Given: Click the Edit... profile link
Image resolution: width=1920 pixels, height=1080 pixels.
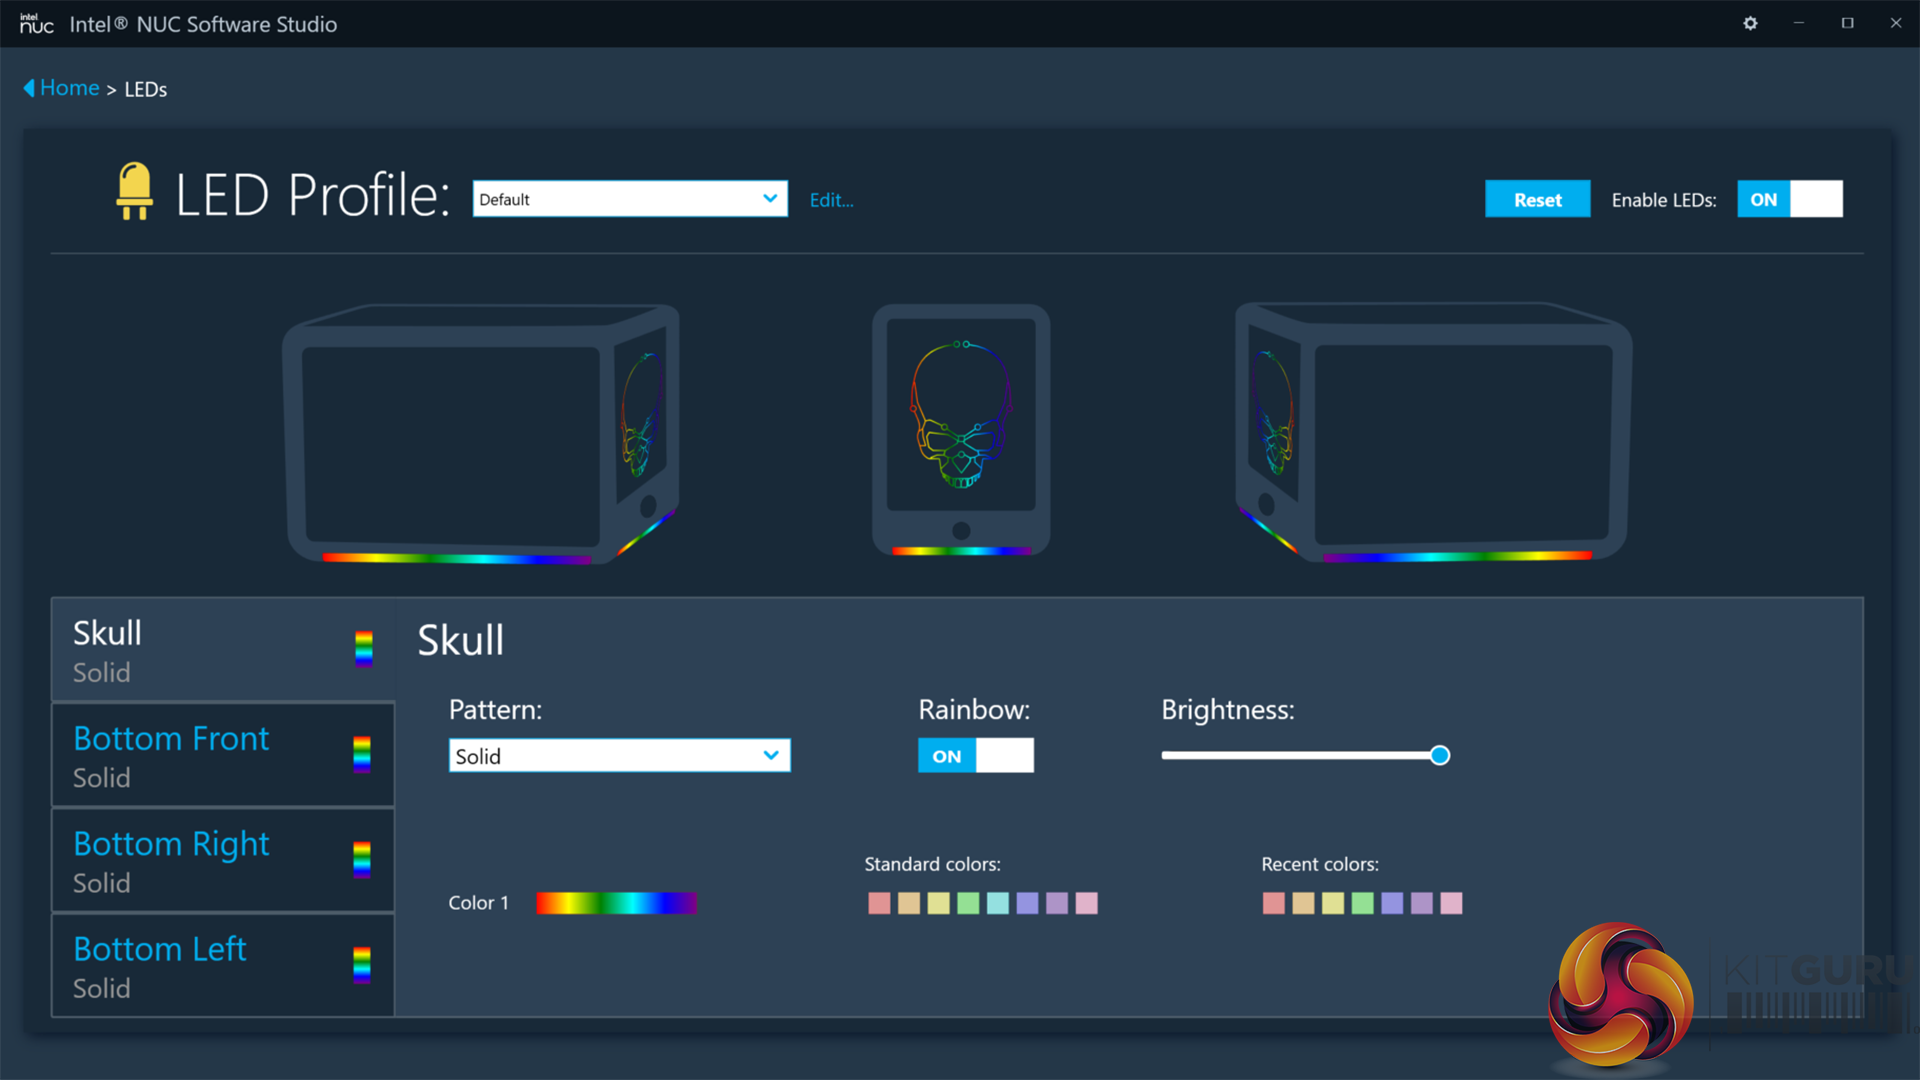Looking at the screenshot, I should click(831, 200).
